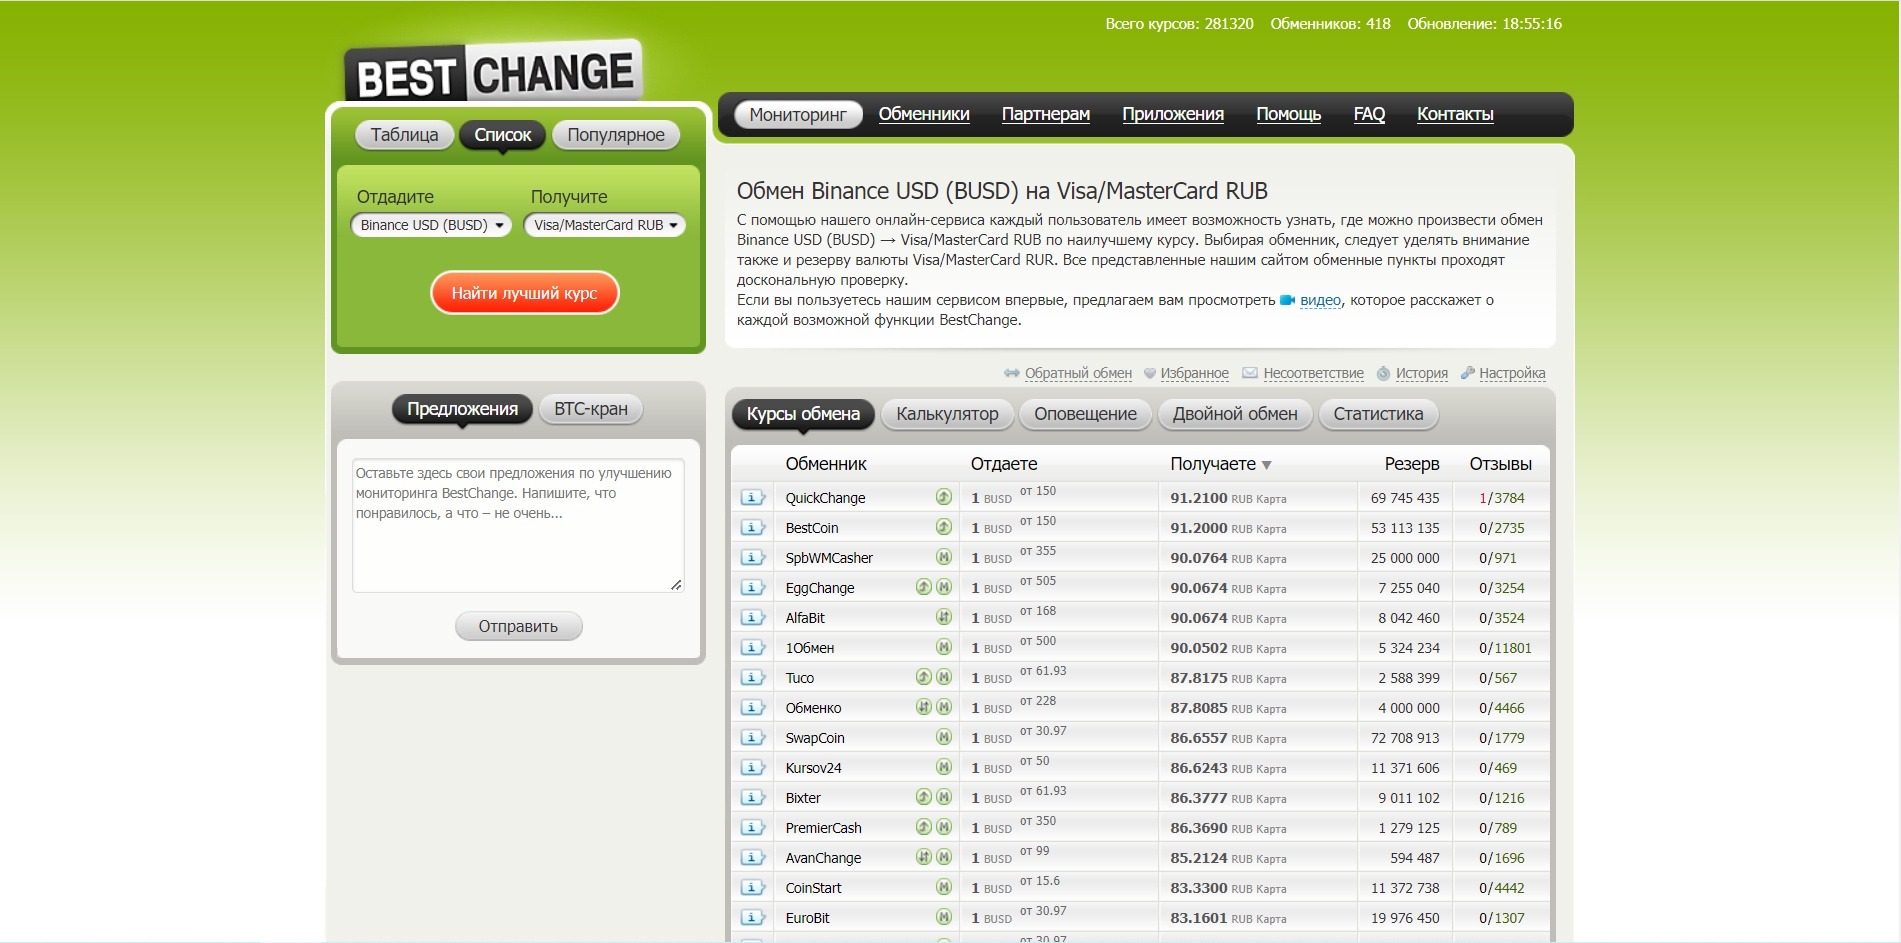Click the видео link
1901x943 pixels.
coord(1320,300)
